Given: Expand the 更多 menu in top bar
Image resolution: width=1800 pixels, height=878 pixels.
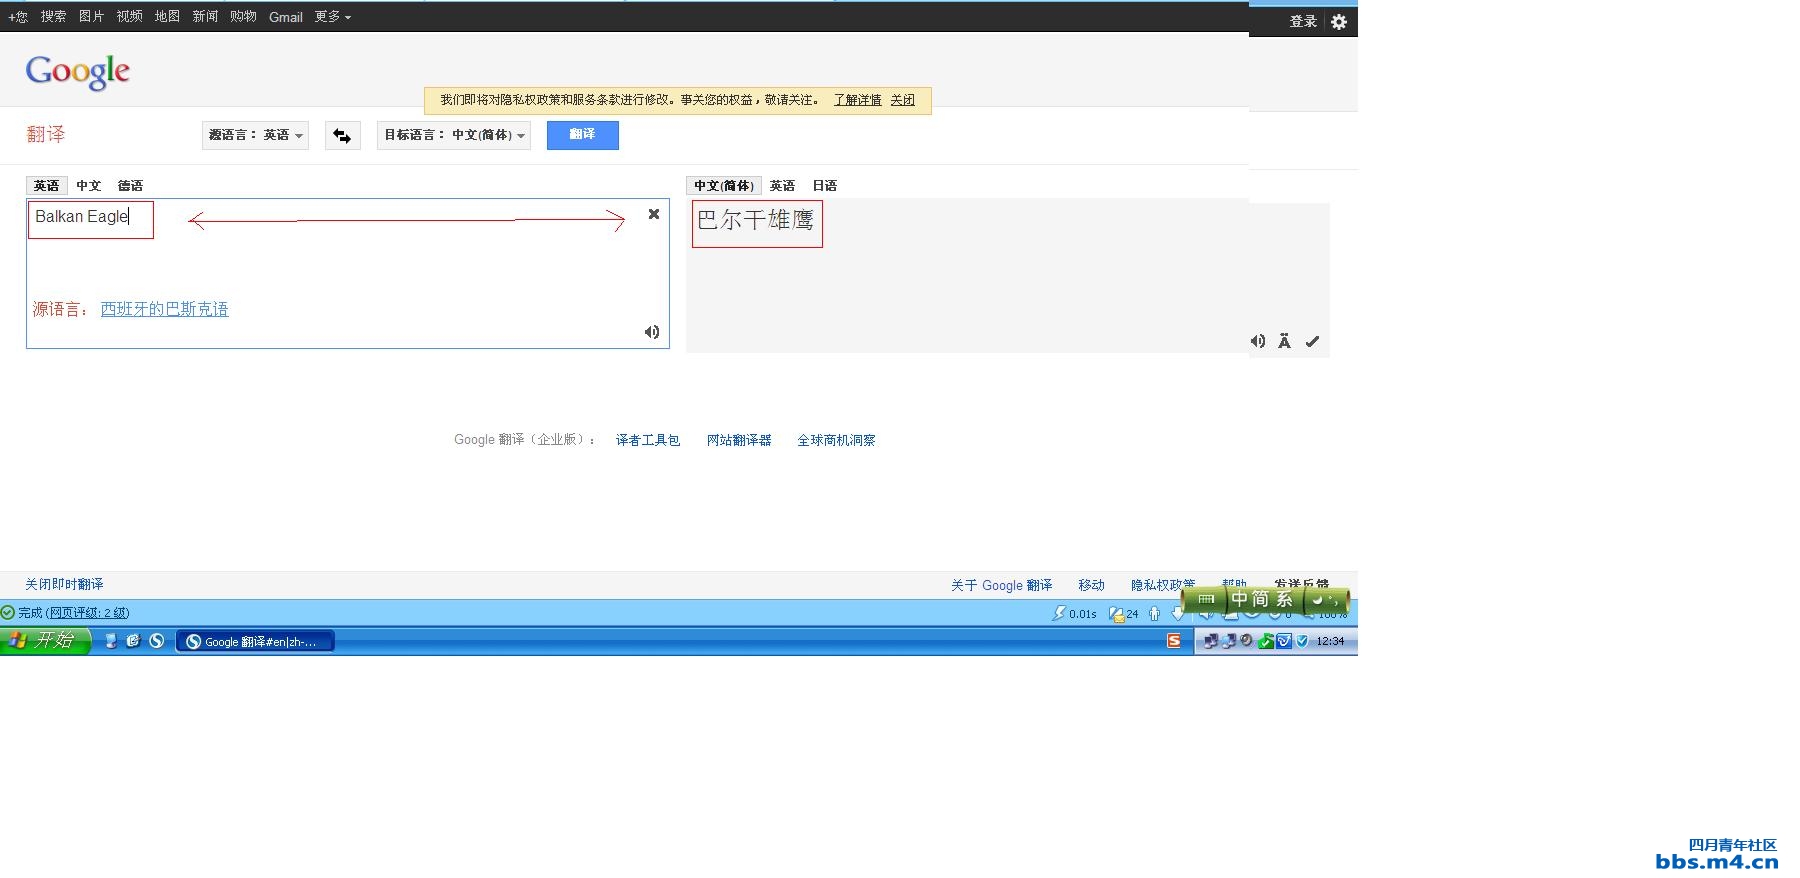Looking at the screenshot, I should (332, 17).
